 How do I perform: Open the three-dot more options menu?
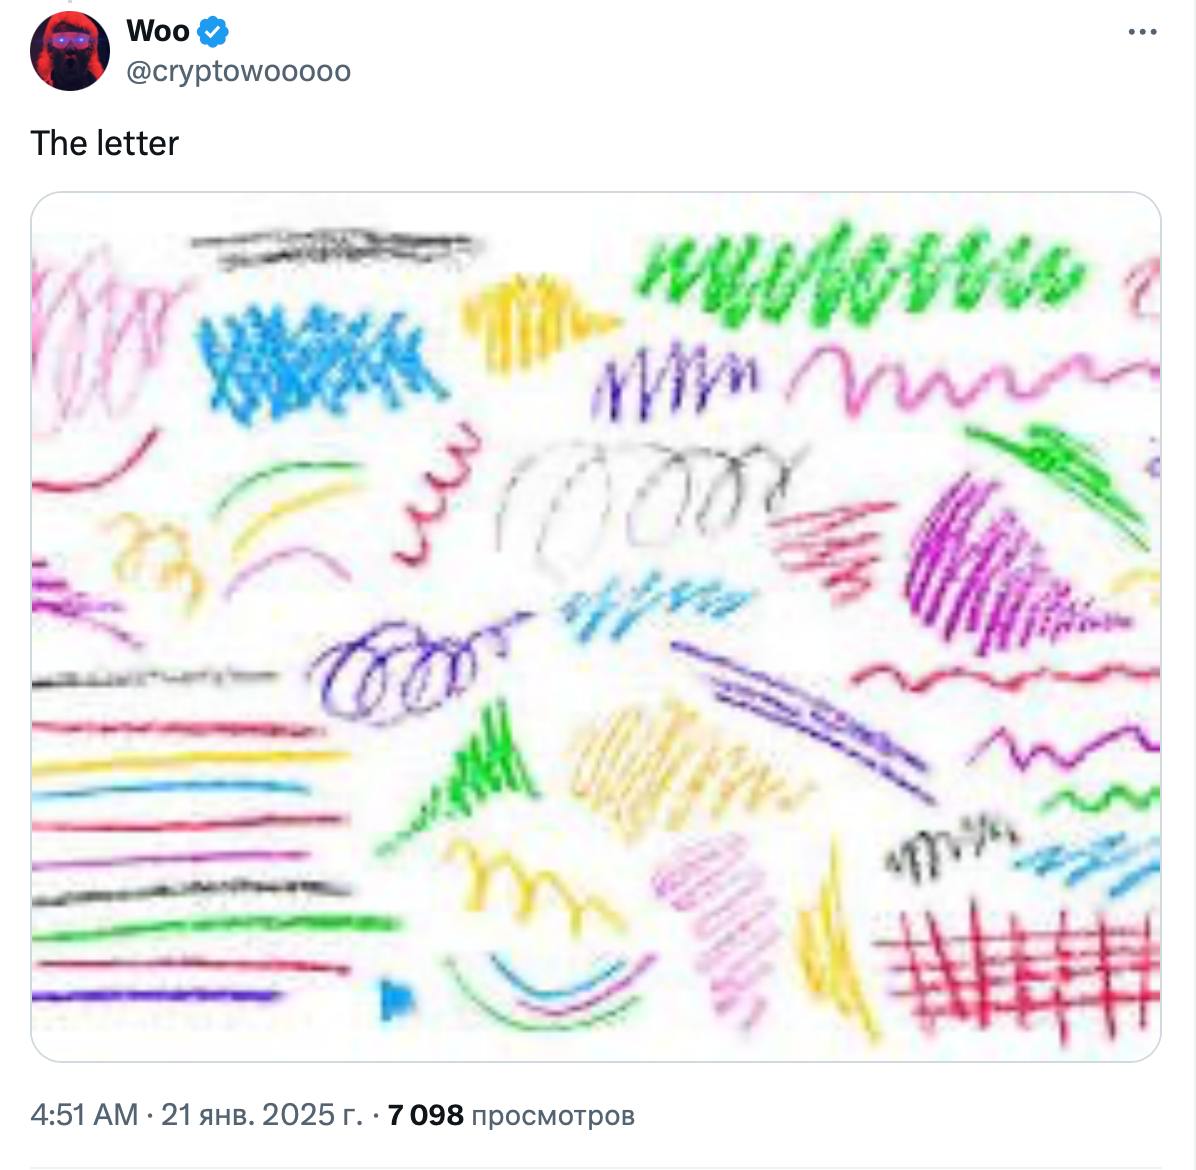(1142, 32)
